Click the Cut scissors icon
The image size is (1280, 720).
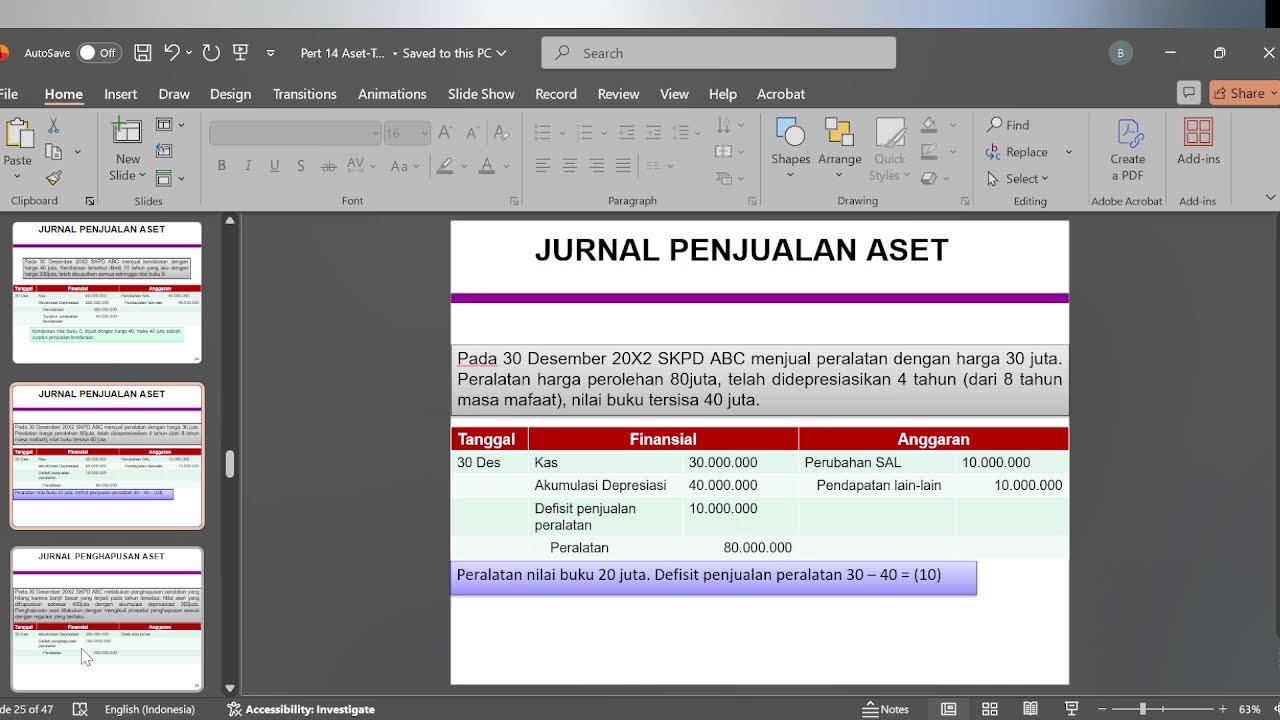click(x=53, y=126)
